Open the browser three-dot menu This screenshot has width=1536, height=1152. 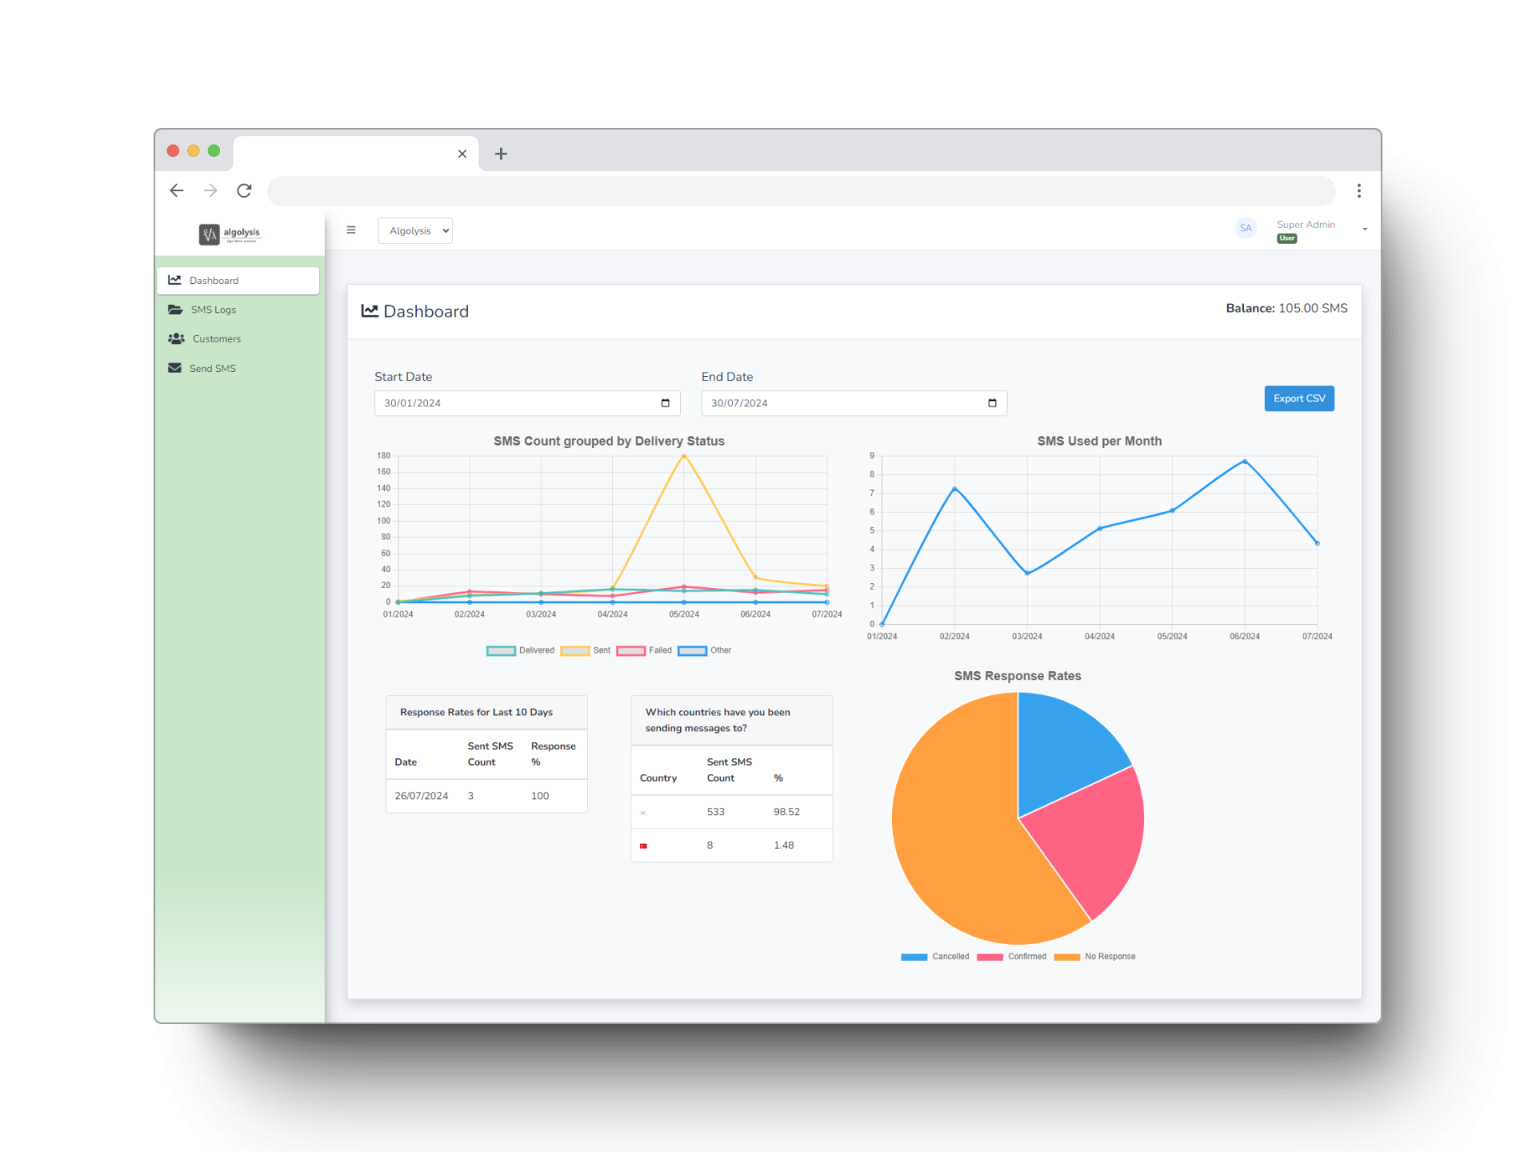pyautogui.click(x=1358, y=190)
